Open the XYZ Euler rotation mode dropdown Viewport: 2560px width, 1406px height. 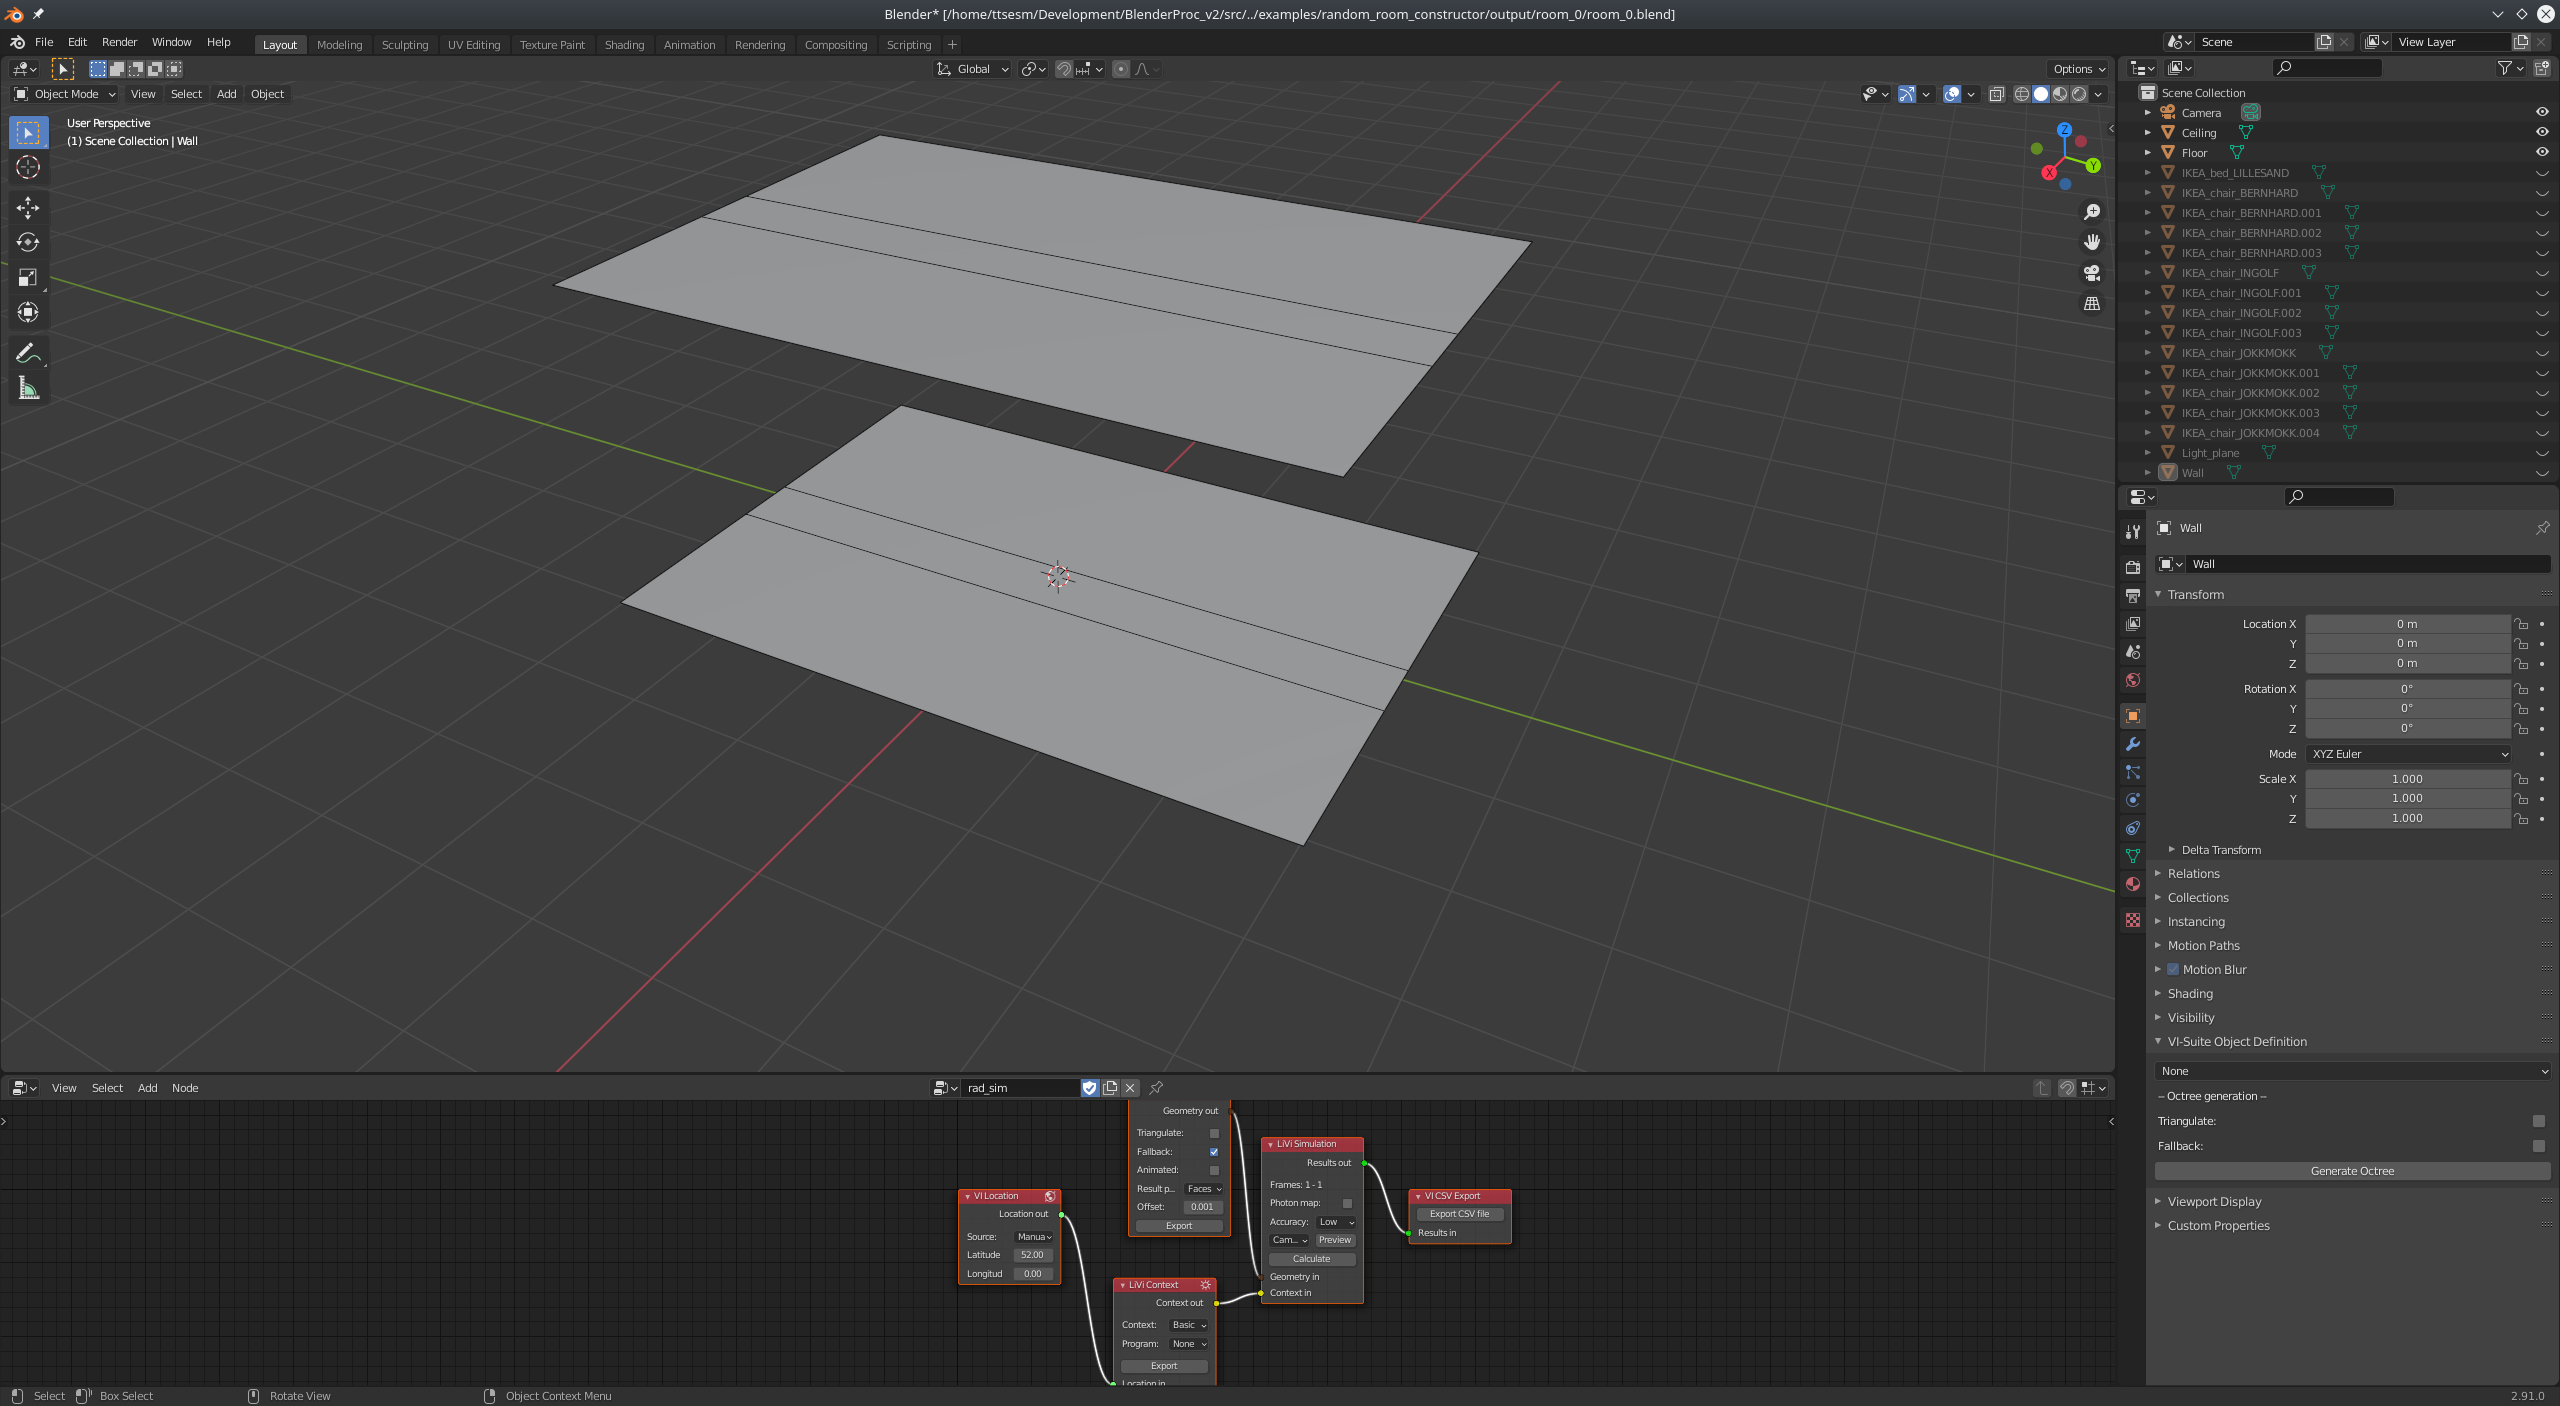click(x=2407, y=754)
